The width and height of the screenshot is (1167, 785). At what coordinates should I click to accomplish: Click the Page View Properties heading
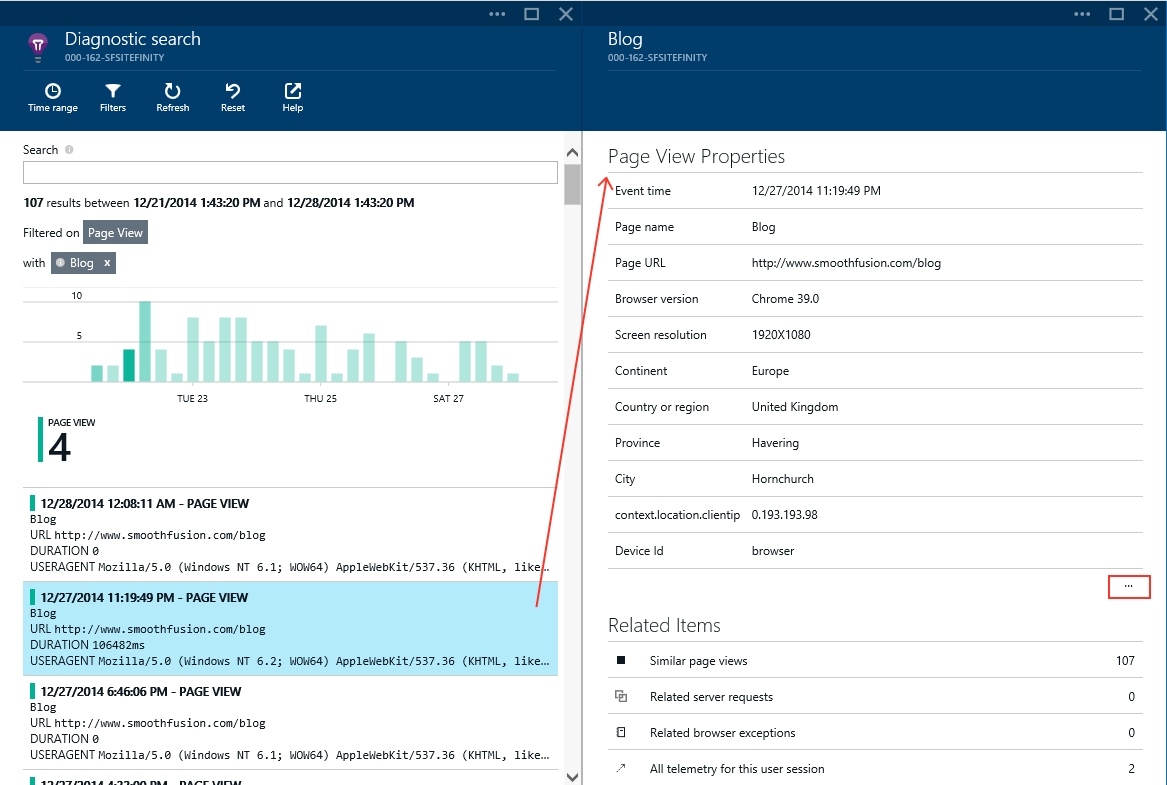point(697,156)
